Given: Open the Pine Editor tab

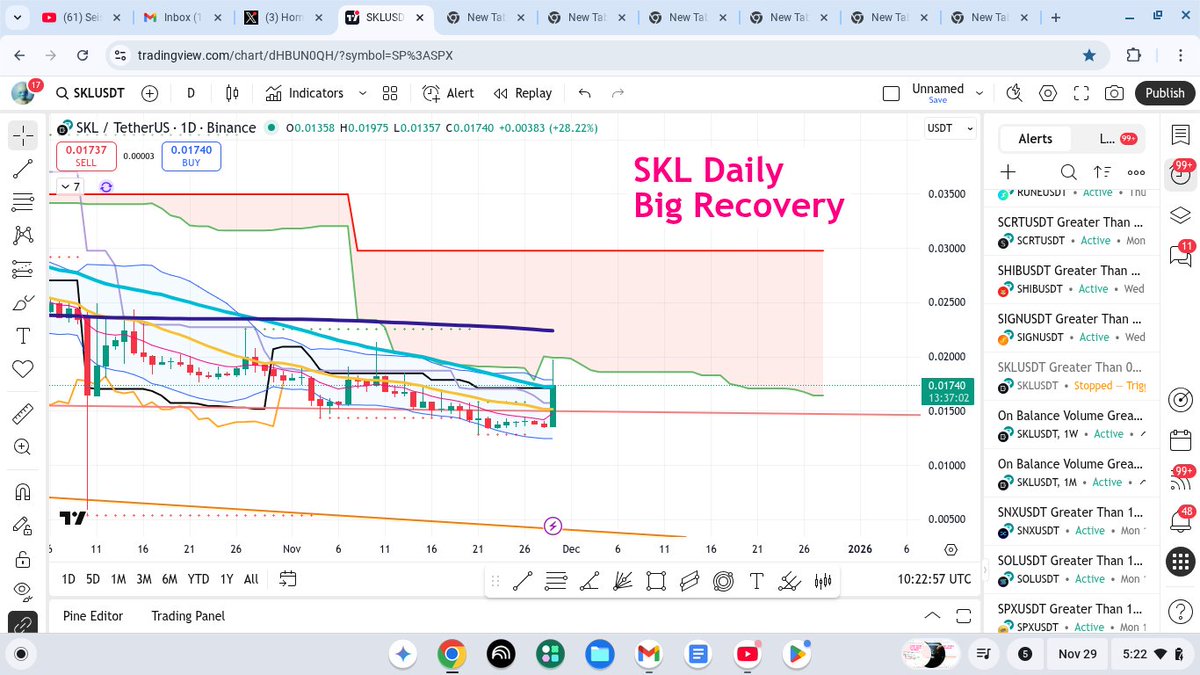Looking at the screenshot, I should (x=93, y=616).
